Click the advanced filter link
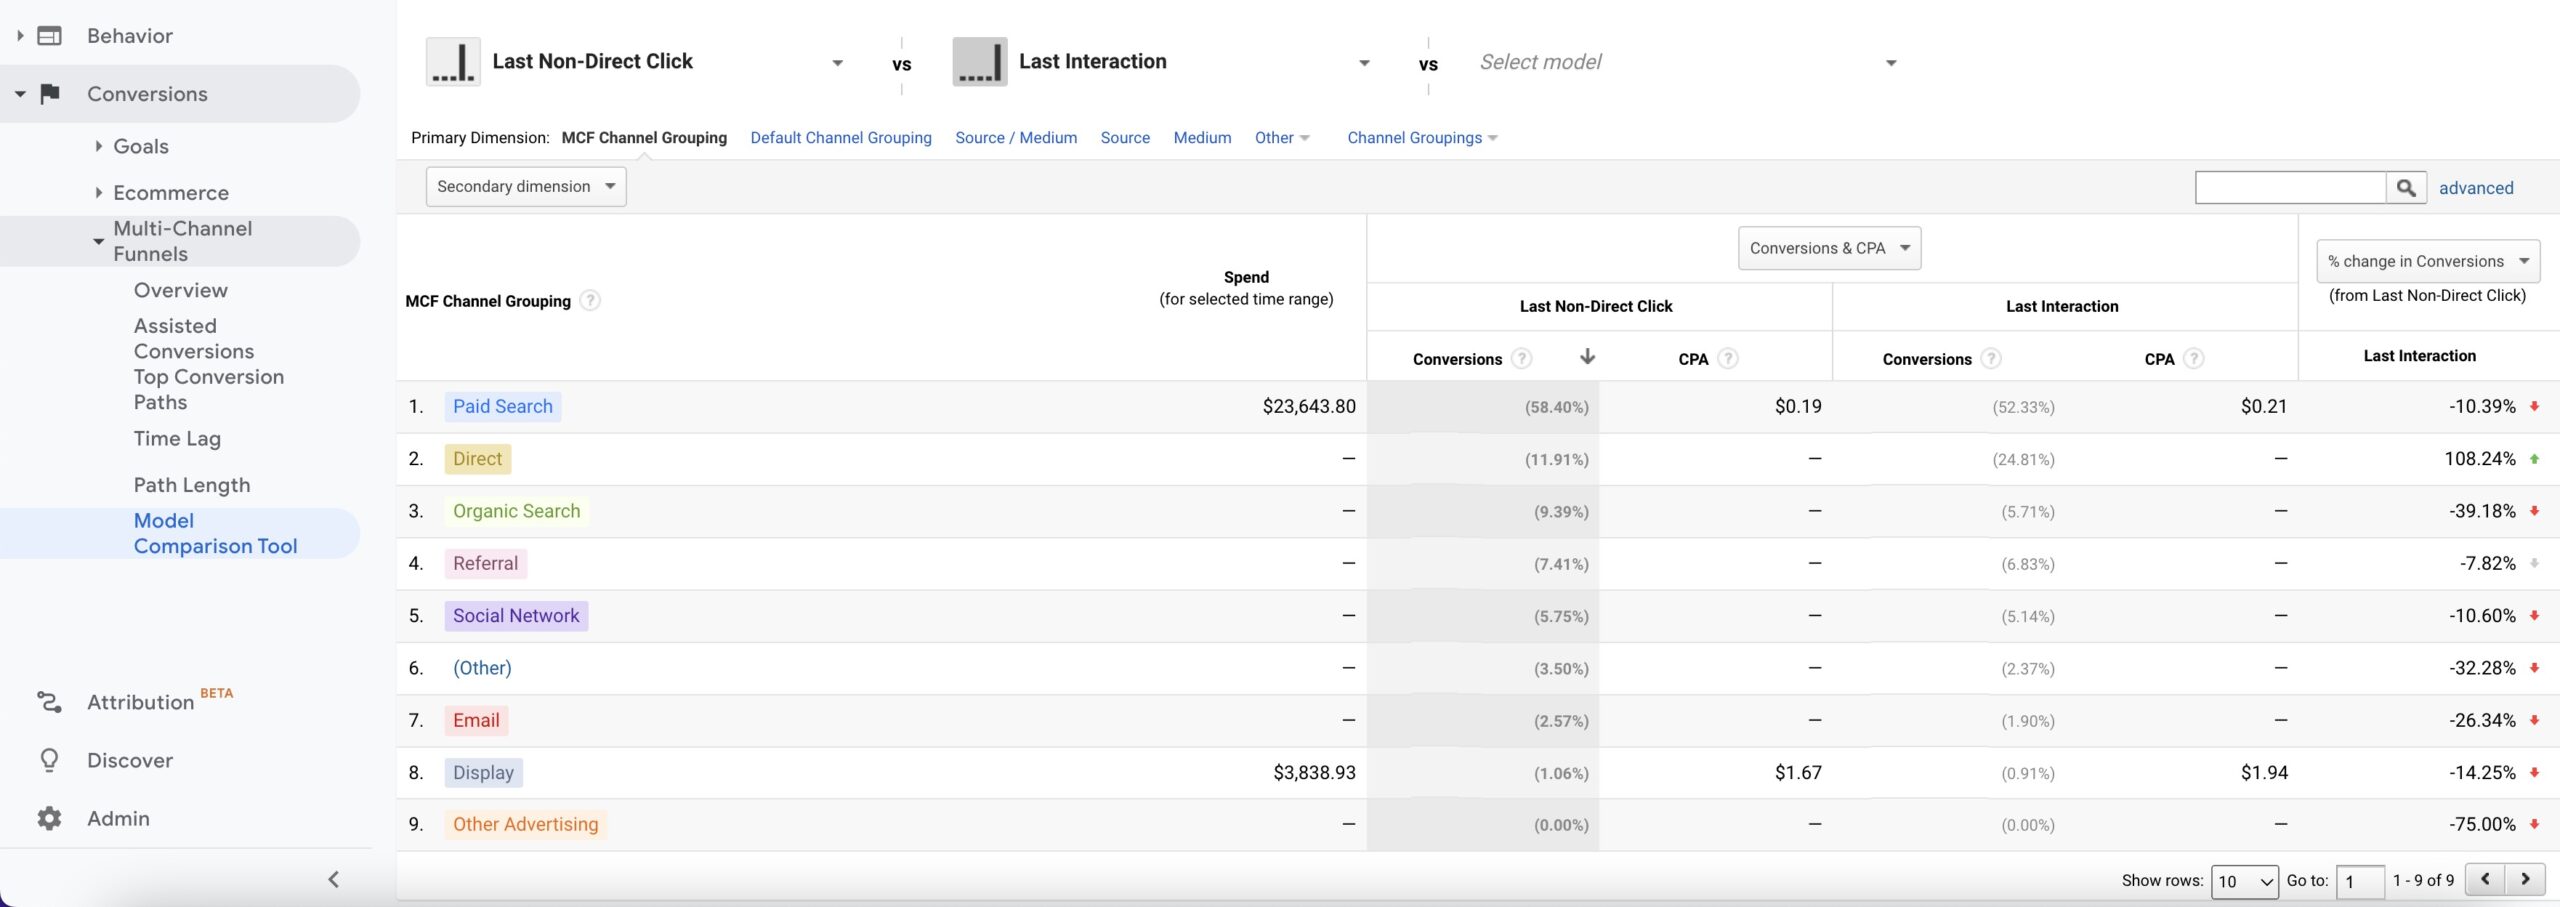The height and width of the screenshot is (907, 2560). tap(2475, 188)
